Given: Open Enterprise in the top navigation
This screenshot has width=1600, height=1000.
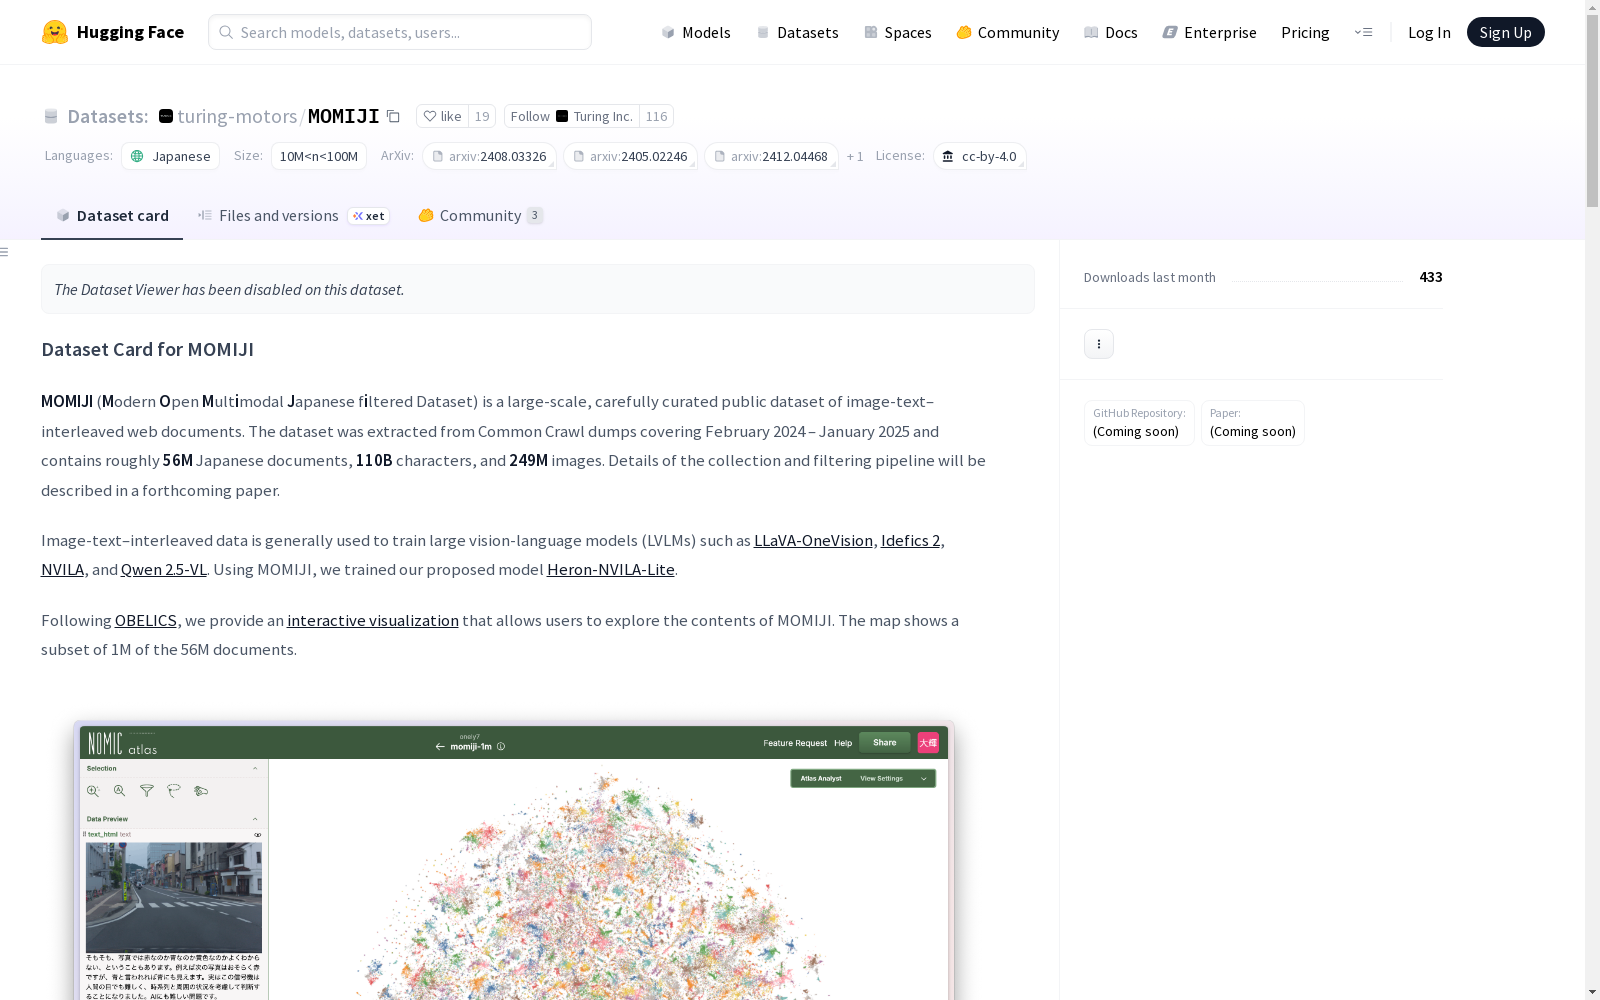Looking at the screenshot, I should (x=1210, y=32).
